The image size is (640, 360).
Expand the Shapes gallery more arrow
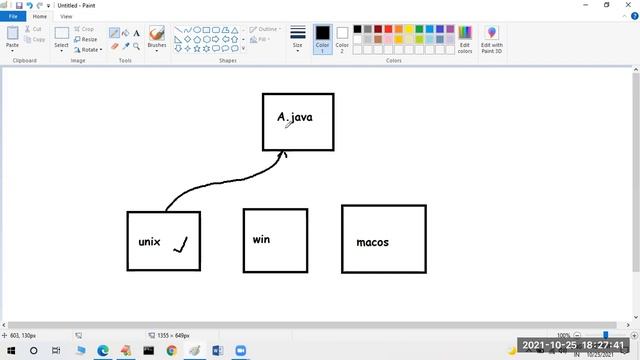(243, 49)
